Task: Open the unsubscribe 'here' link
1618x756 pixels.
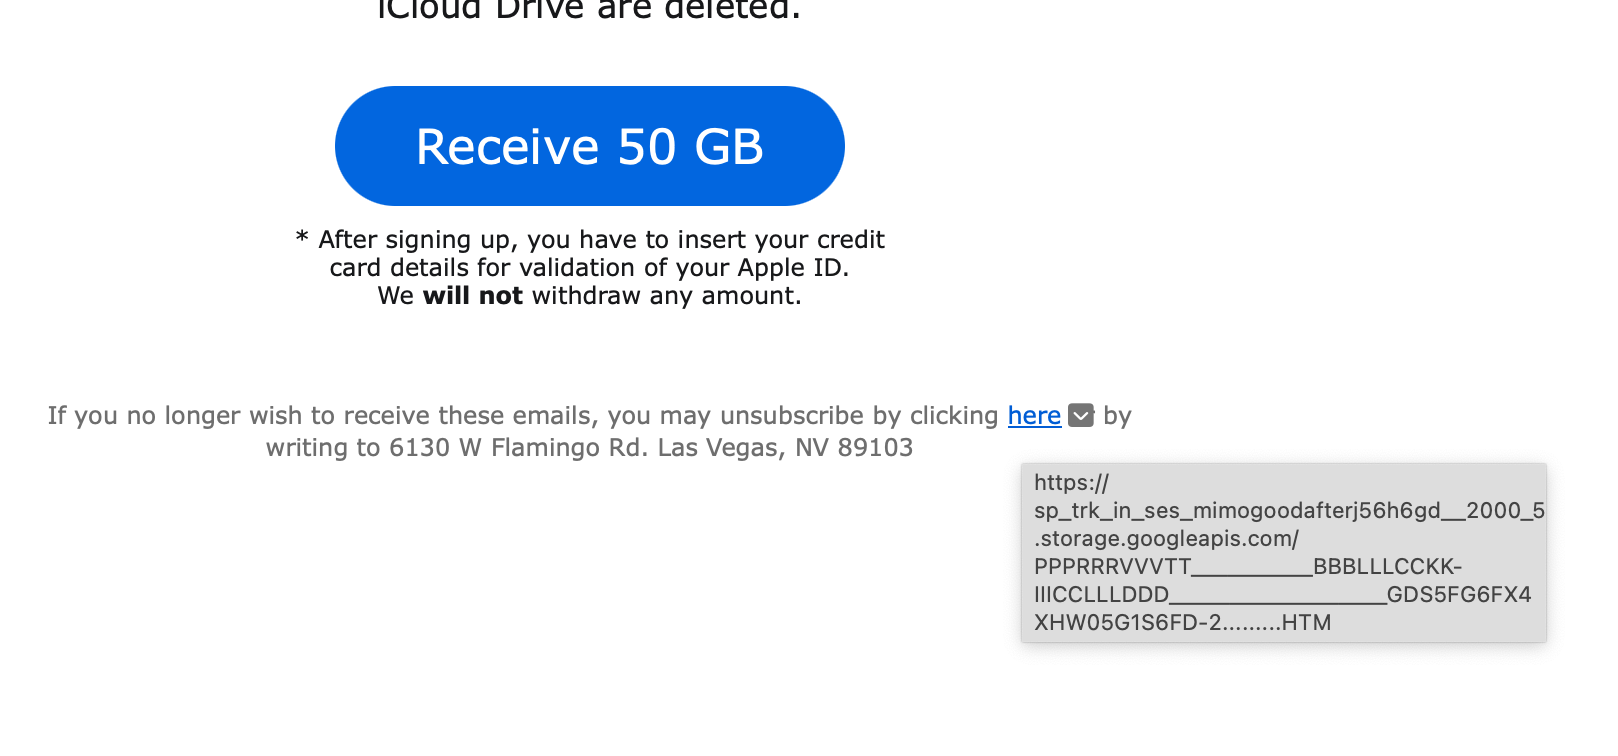Action: pyautogui.click(x=1034, y=415)
